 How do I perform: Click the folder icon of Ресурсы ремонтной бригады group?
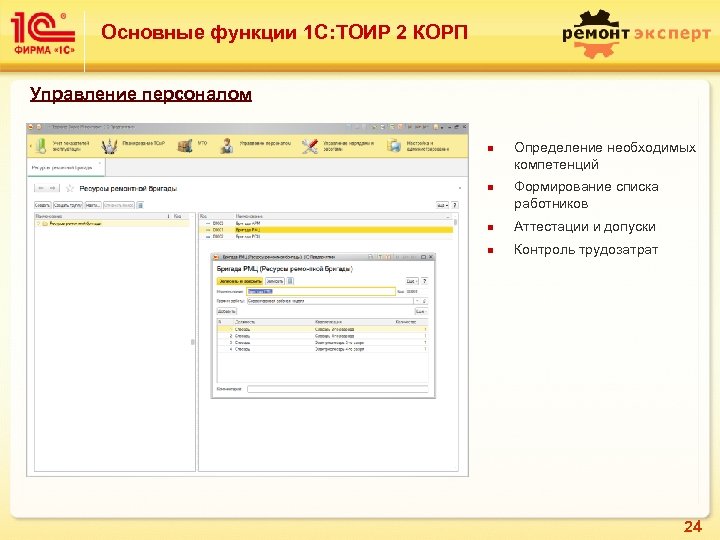click(45, 224)
